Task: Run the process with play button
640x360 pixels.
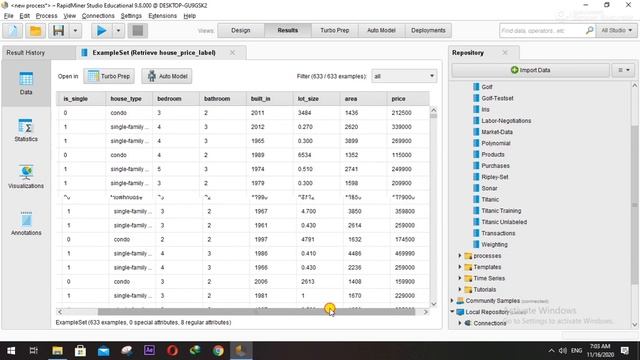Action: (x=101, y=31)
